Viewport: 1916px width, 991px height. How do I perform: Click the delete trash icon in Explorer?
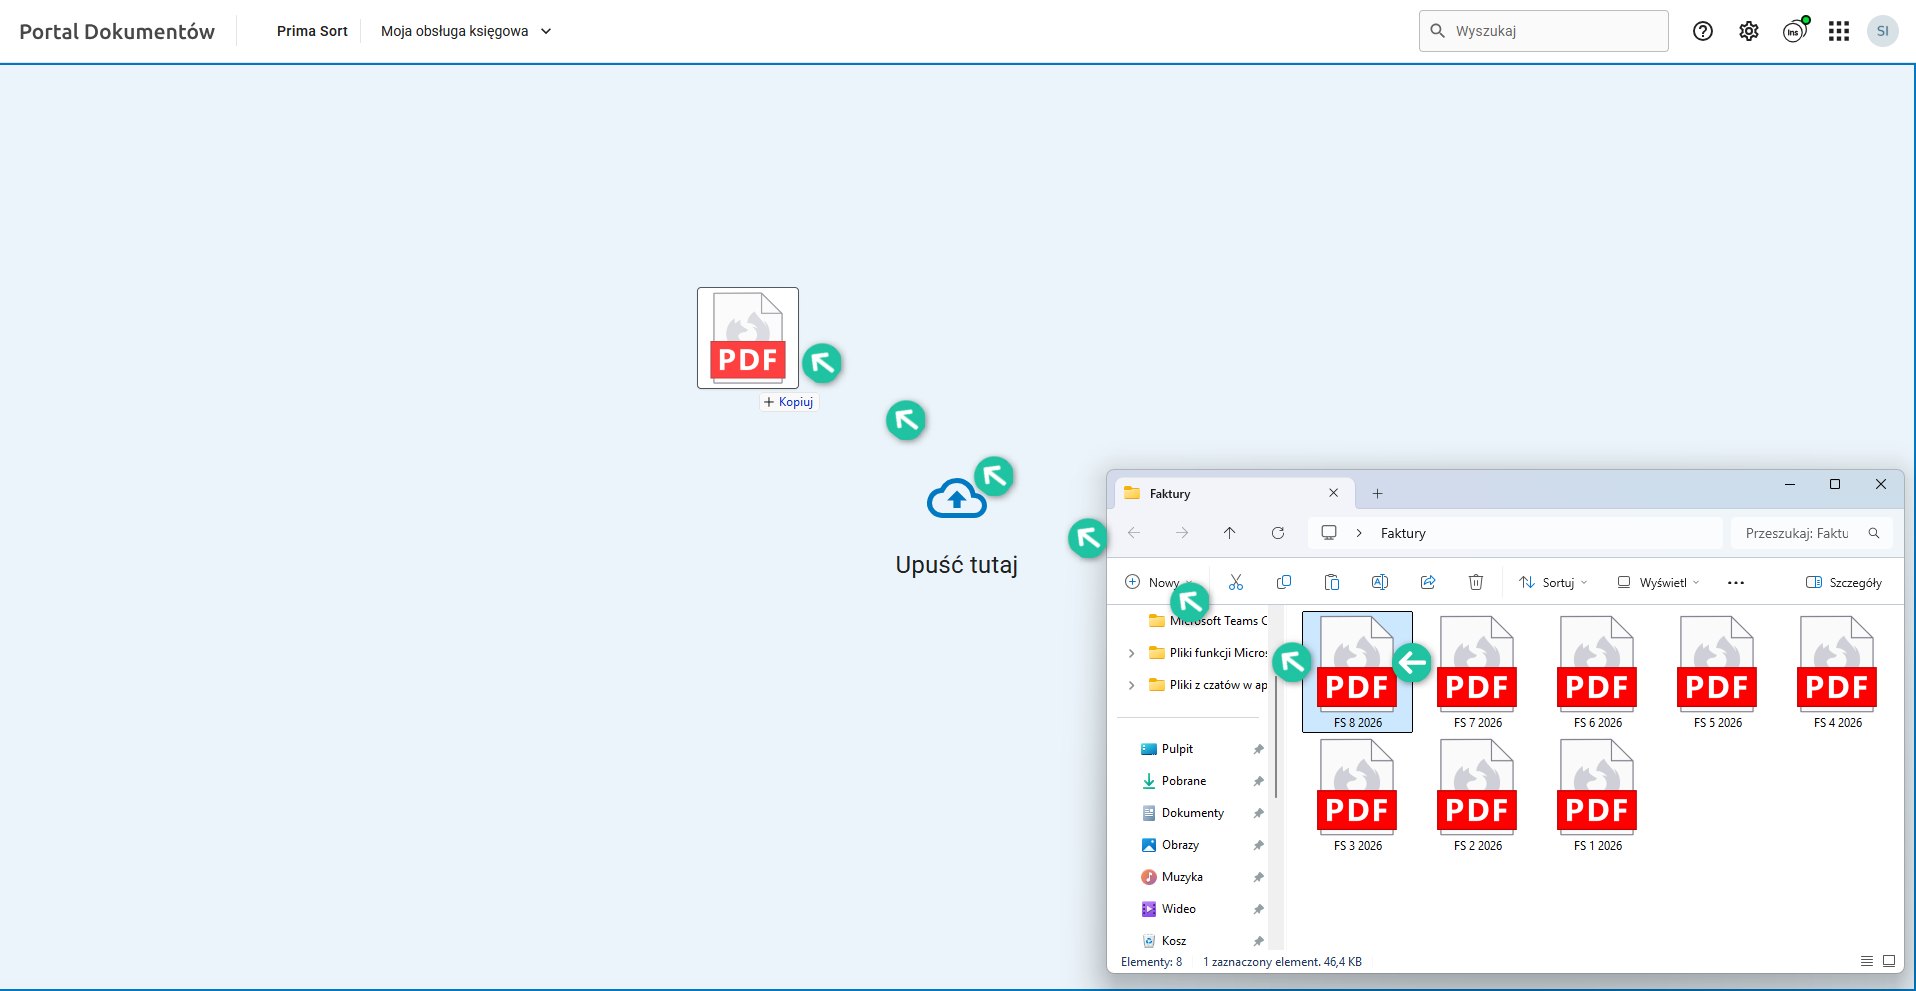click(x=1475, y=582)
